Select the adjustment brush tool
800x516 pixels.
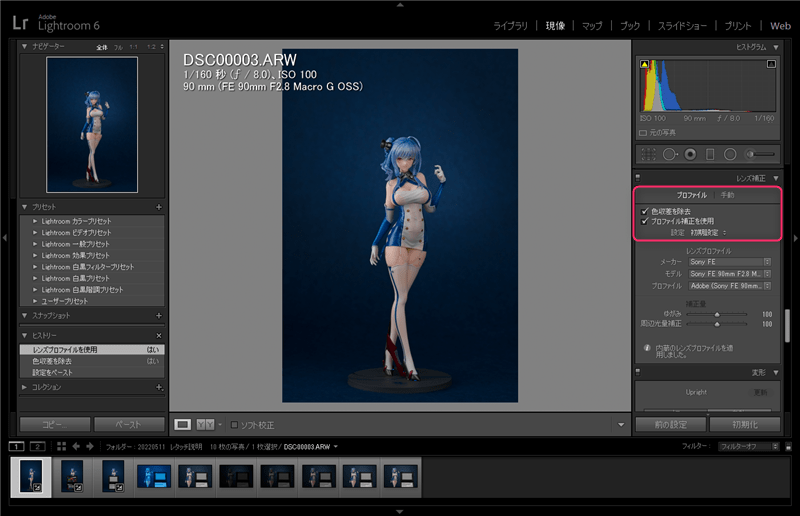coord(761,154)
